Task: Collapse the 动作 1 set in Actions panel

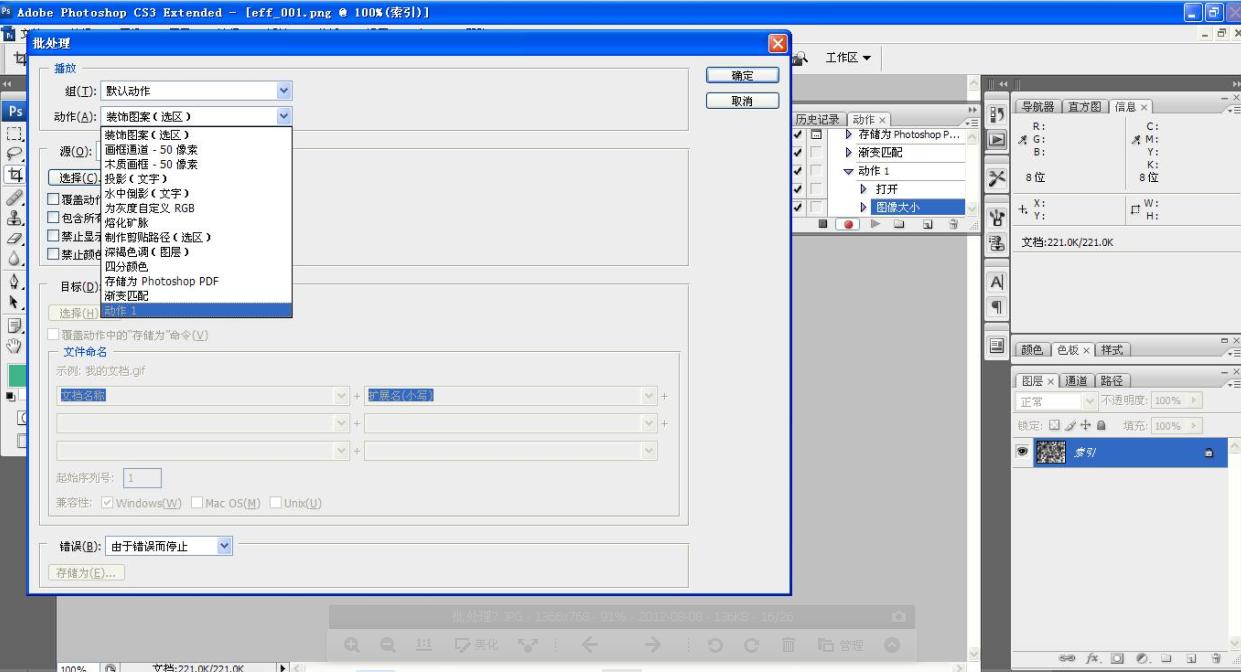Action: 848,171
